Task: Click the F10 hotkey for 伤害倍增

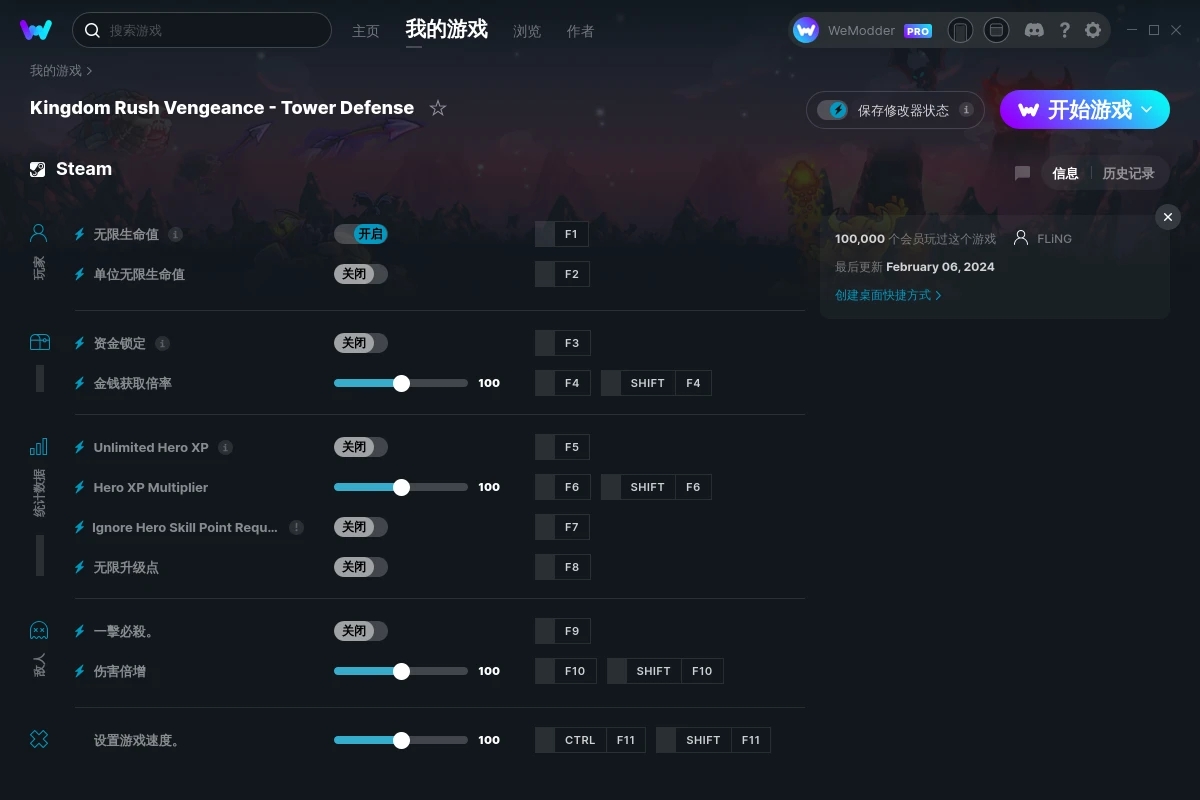Action: click(566, 671)
